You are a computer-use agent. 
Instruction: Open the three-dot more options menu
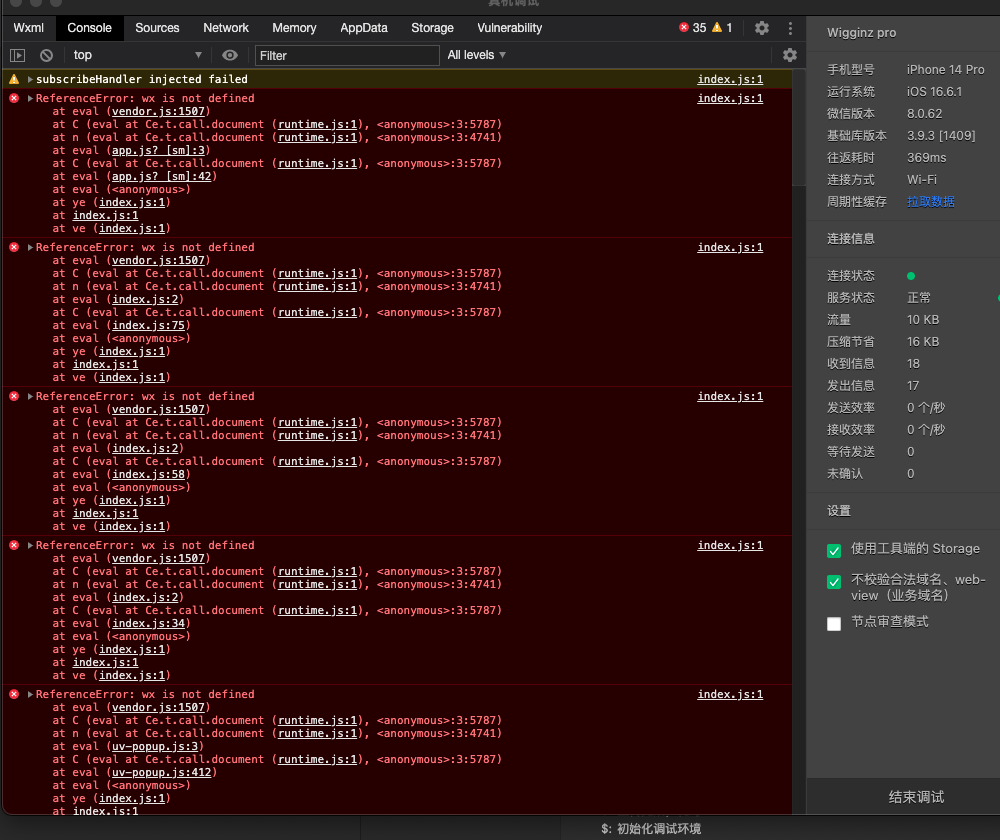[790, 28]
